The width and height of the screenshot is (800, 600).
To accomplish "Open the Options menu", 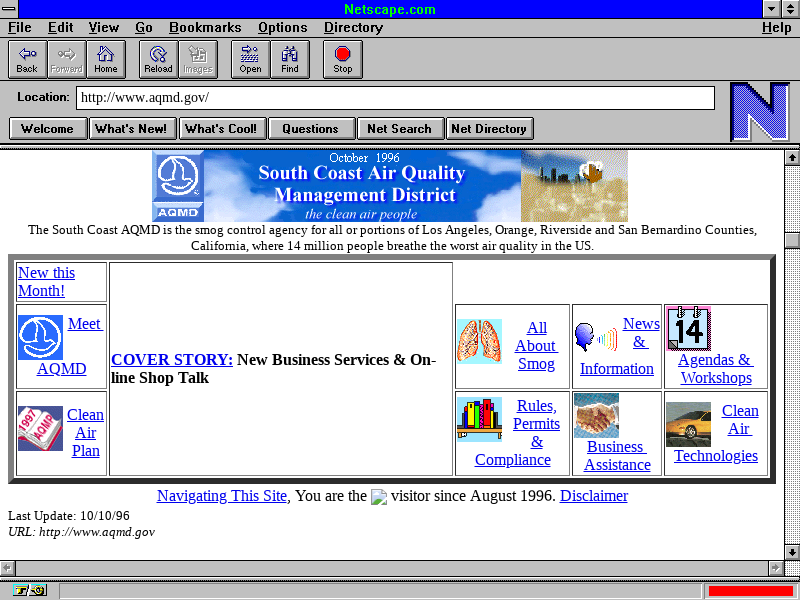I will coord(282,27).
